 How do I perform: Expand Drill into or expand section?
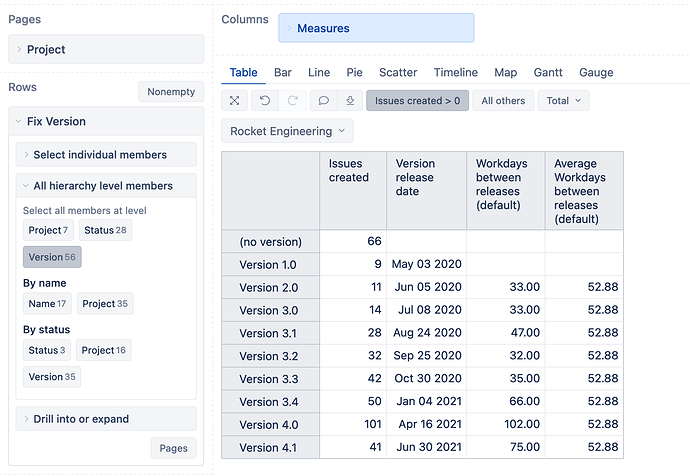[106, 419]
